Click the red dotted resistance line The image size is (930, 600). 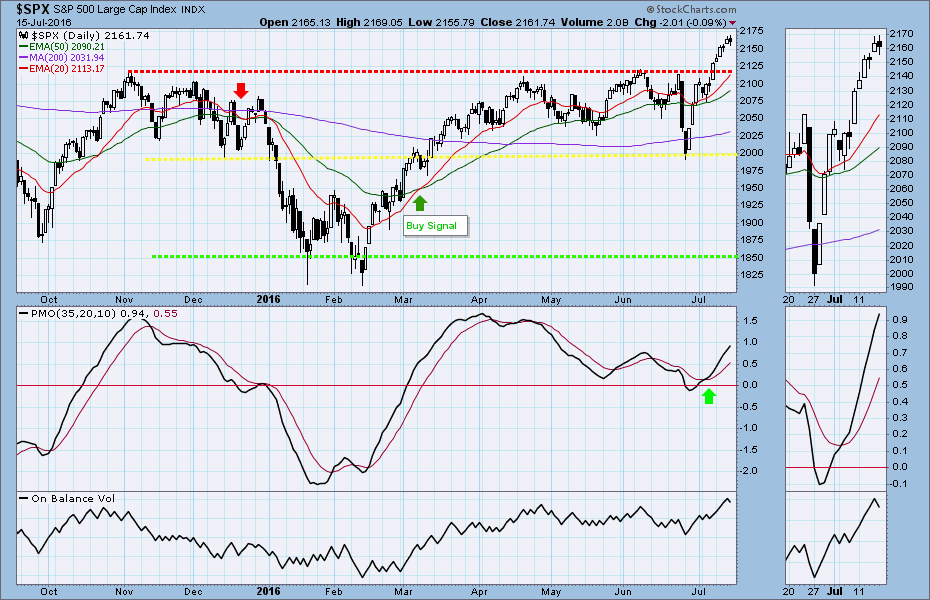point(400,71)
